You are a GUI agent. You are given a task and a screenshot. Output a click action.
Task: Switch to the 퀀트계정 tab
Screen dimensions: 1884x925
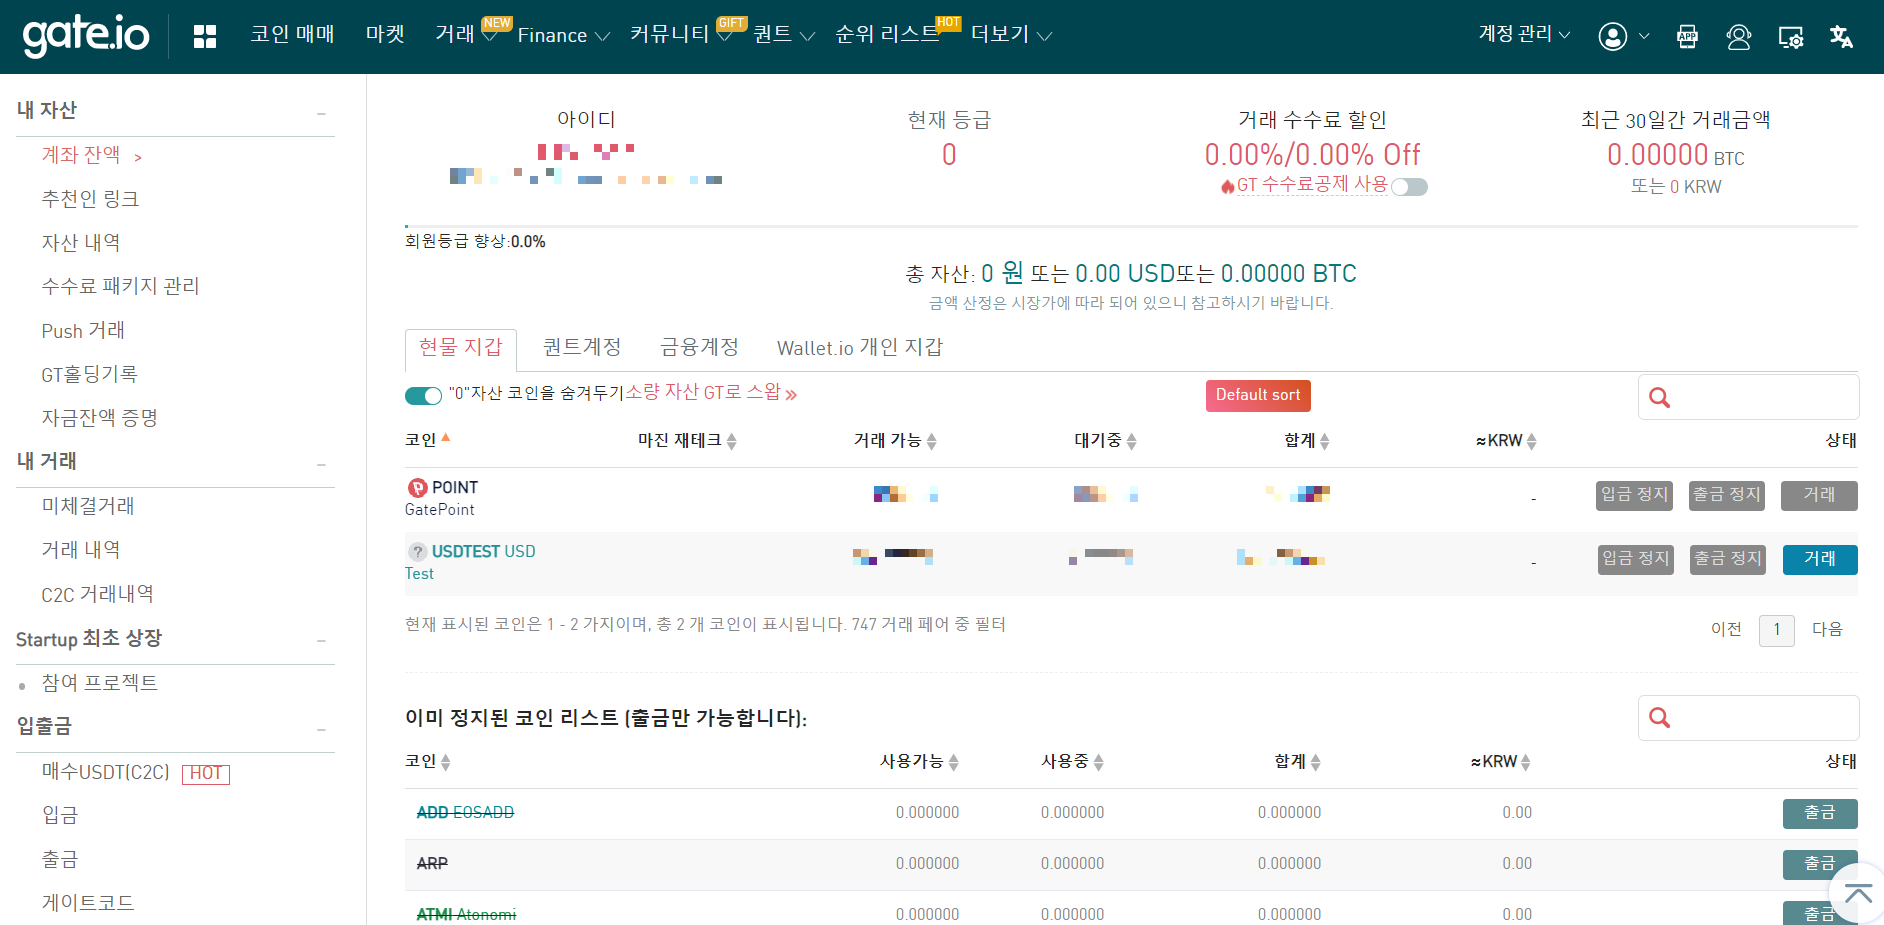(x=582, y=347)
